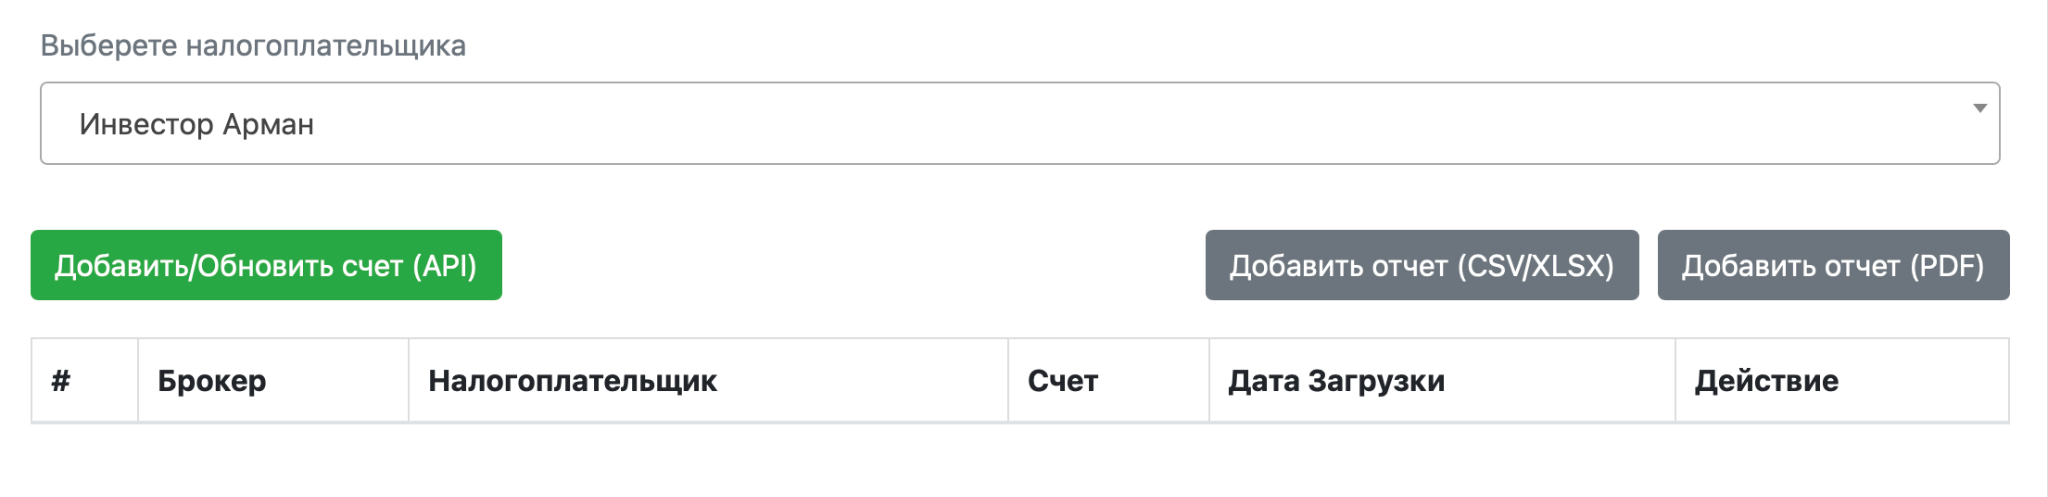This screenshot has width=2048, height=497.
Task: Expand the налогоплательщик select field
Action: [x=1018, y=123]
